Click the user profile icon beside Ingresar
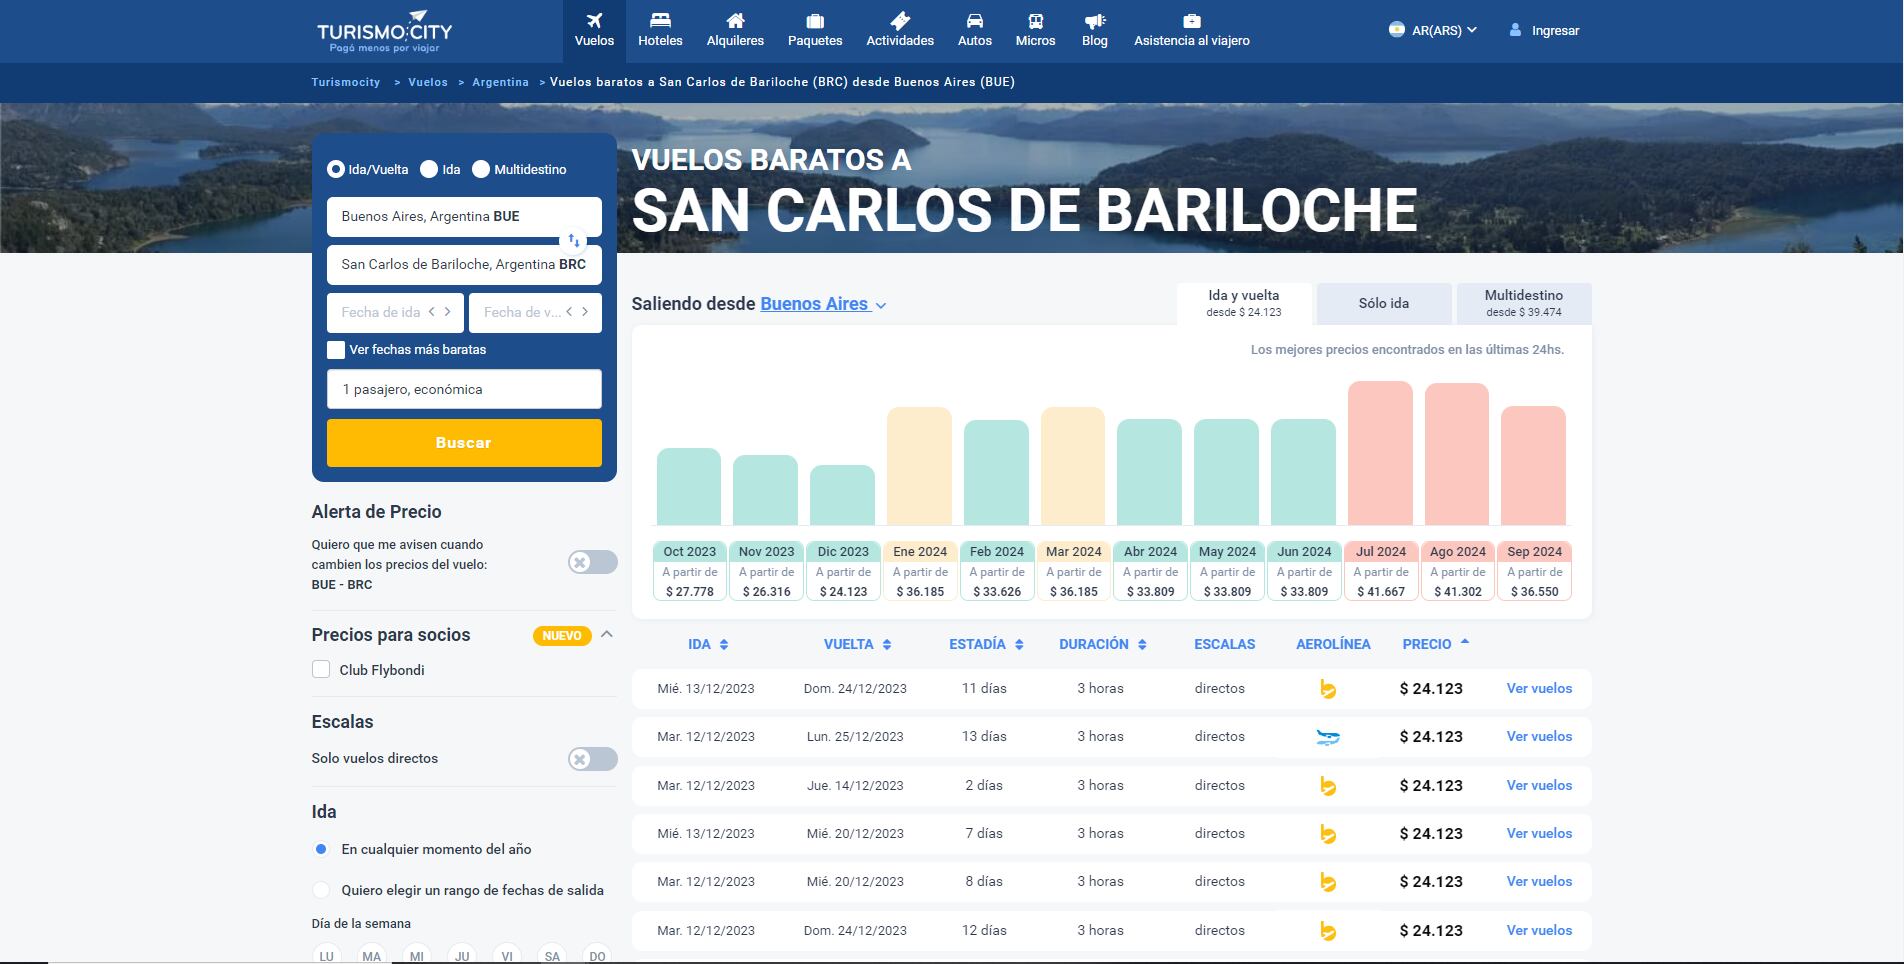Image resolution: width=1904 pixels, height=964 pixels. (x=1515, y=30)
